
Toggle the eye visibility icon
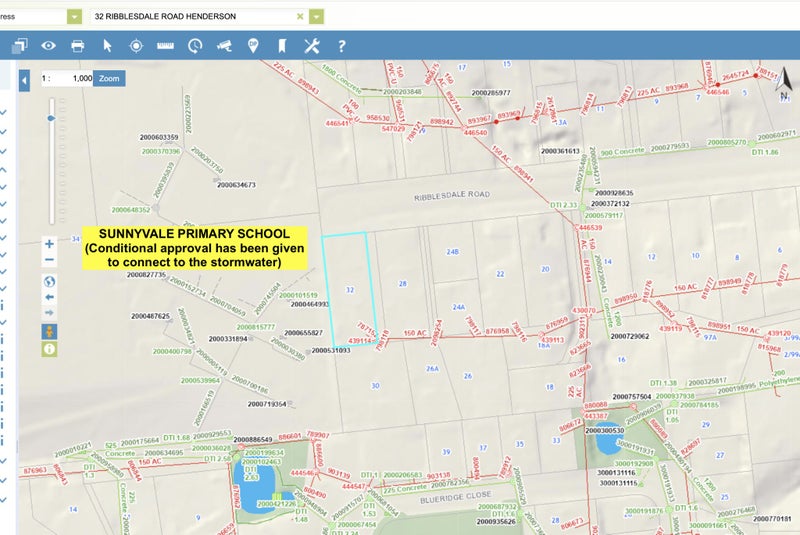click(48, 45)
